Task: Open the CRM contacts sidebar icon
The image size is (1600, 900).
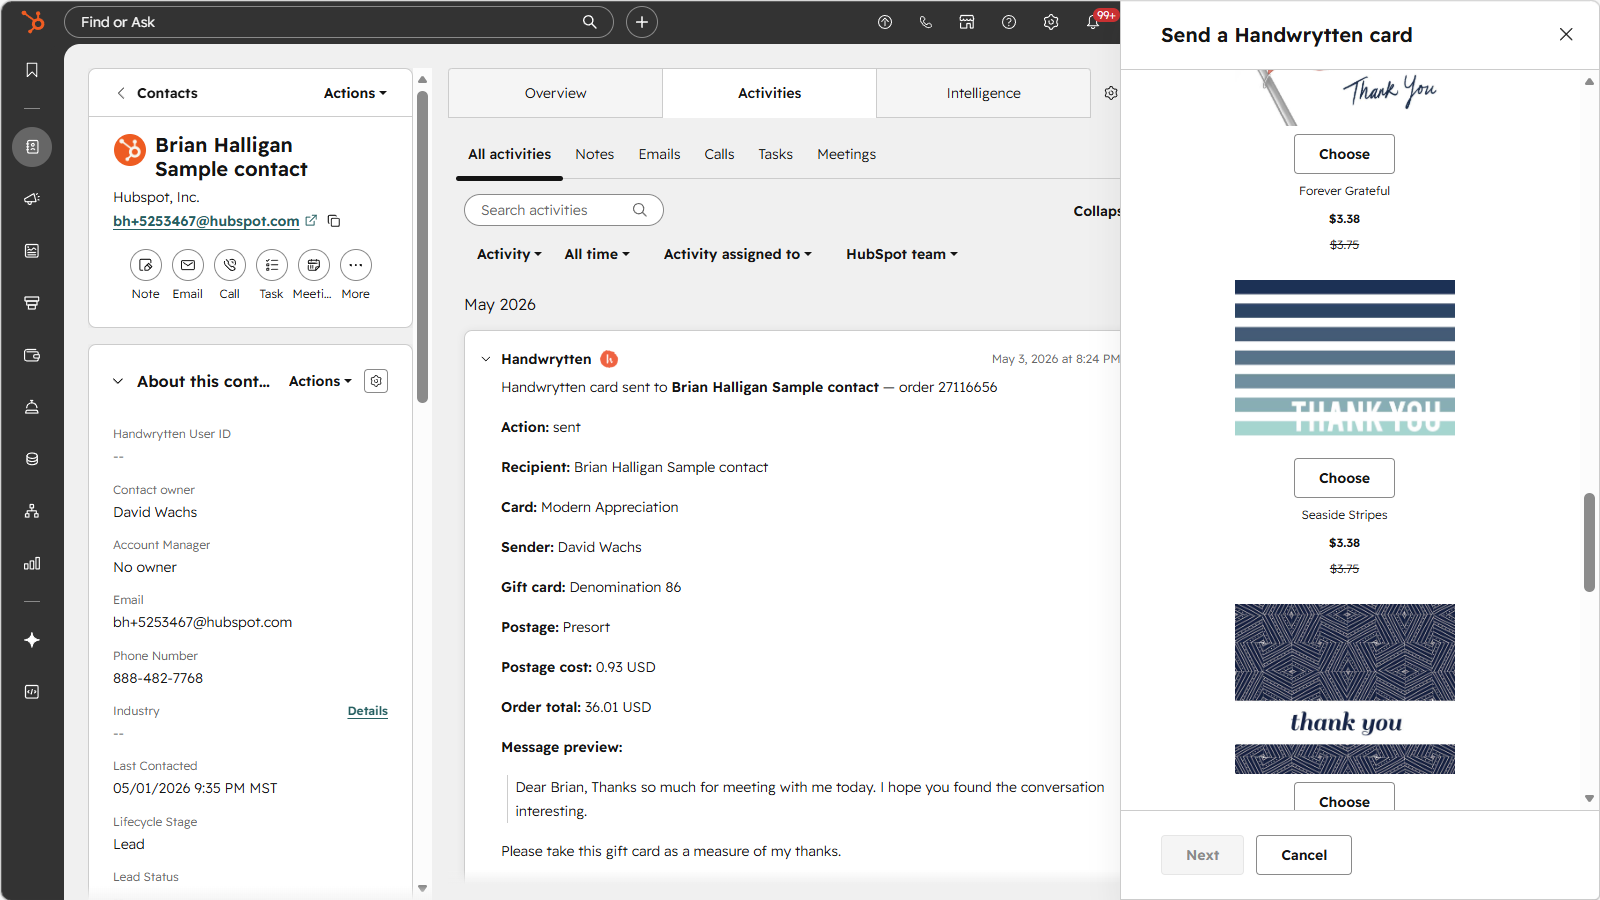Action: pos(32,147)
